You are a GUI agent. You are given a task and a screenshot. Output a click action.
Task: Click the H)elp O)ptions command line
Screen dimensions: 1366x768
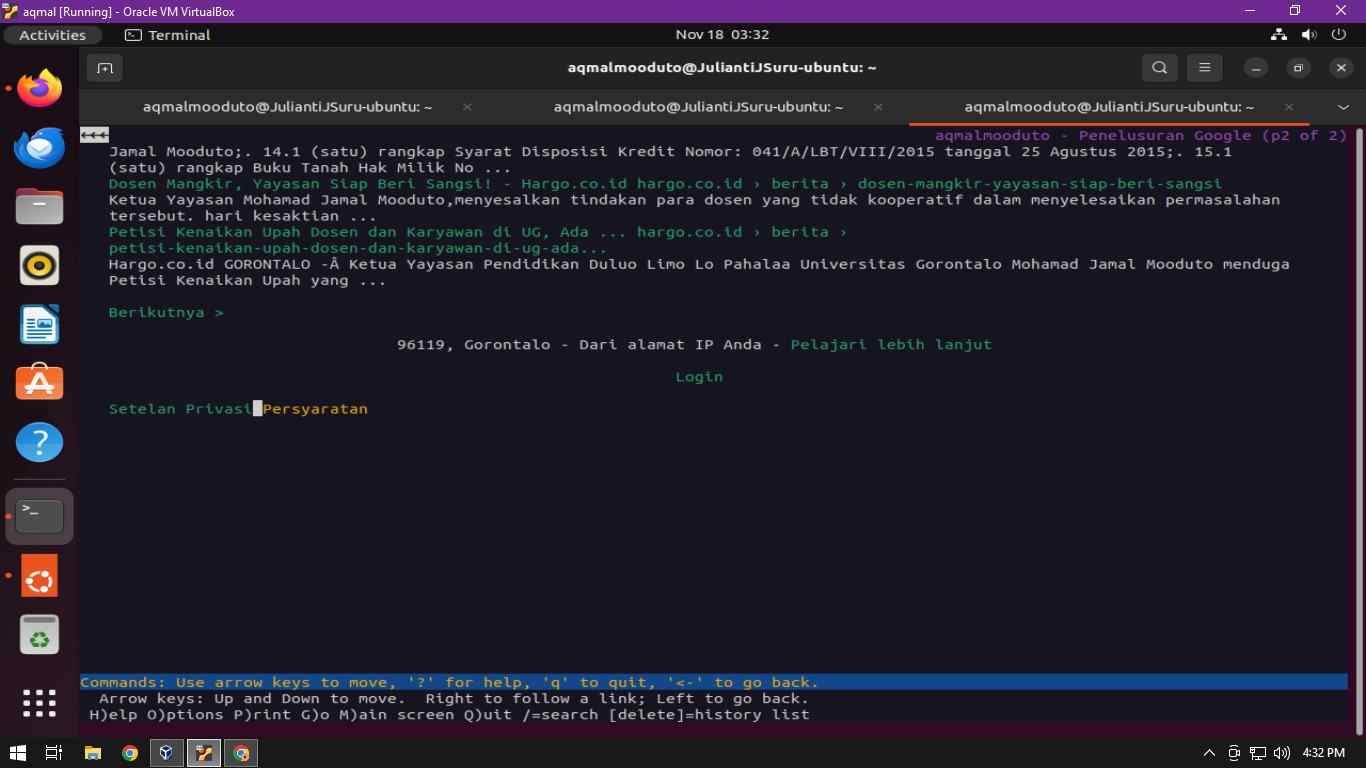[449, 715]
